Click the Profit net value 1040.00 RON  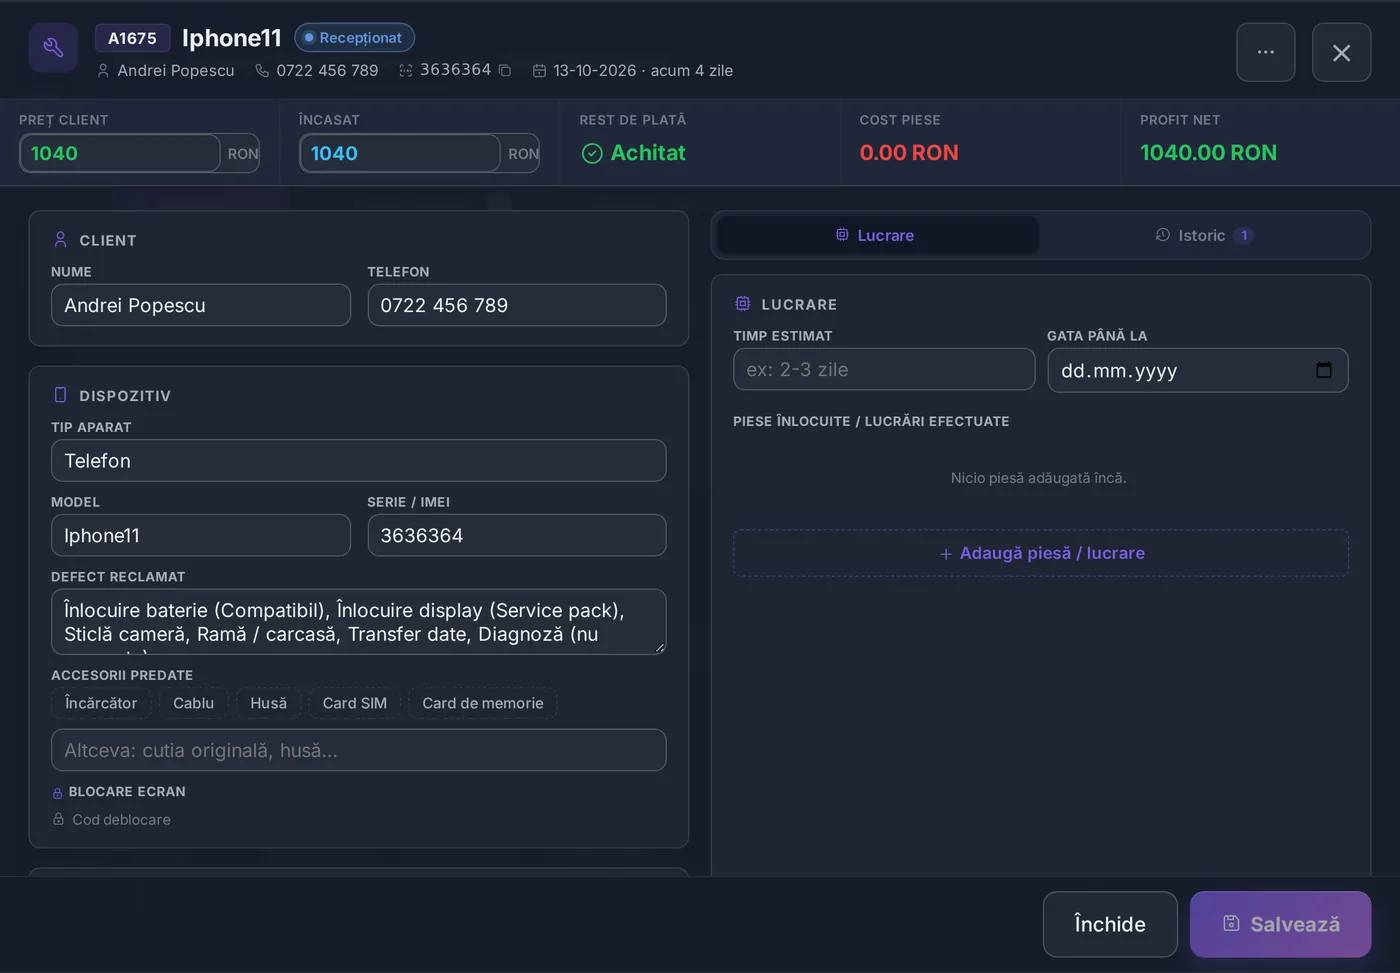tap(1208, 153)
